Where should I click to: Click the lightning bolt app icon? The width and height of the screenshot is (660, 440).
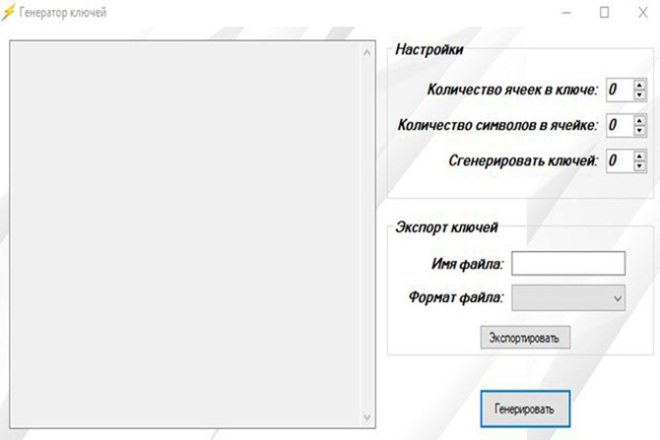(8, 13)
